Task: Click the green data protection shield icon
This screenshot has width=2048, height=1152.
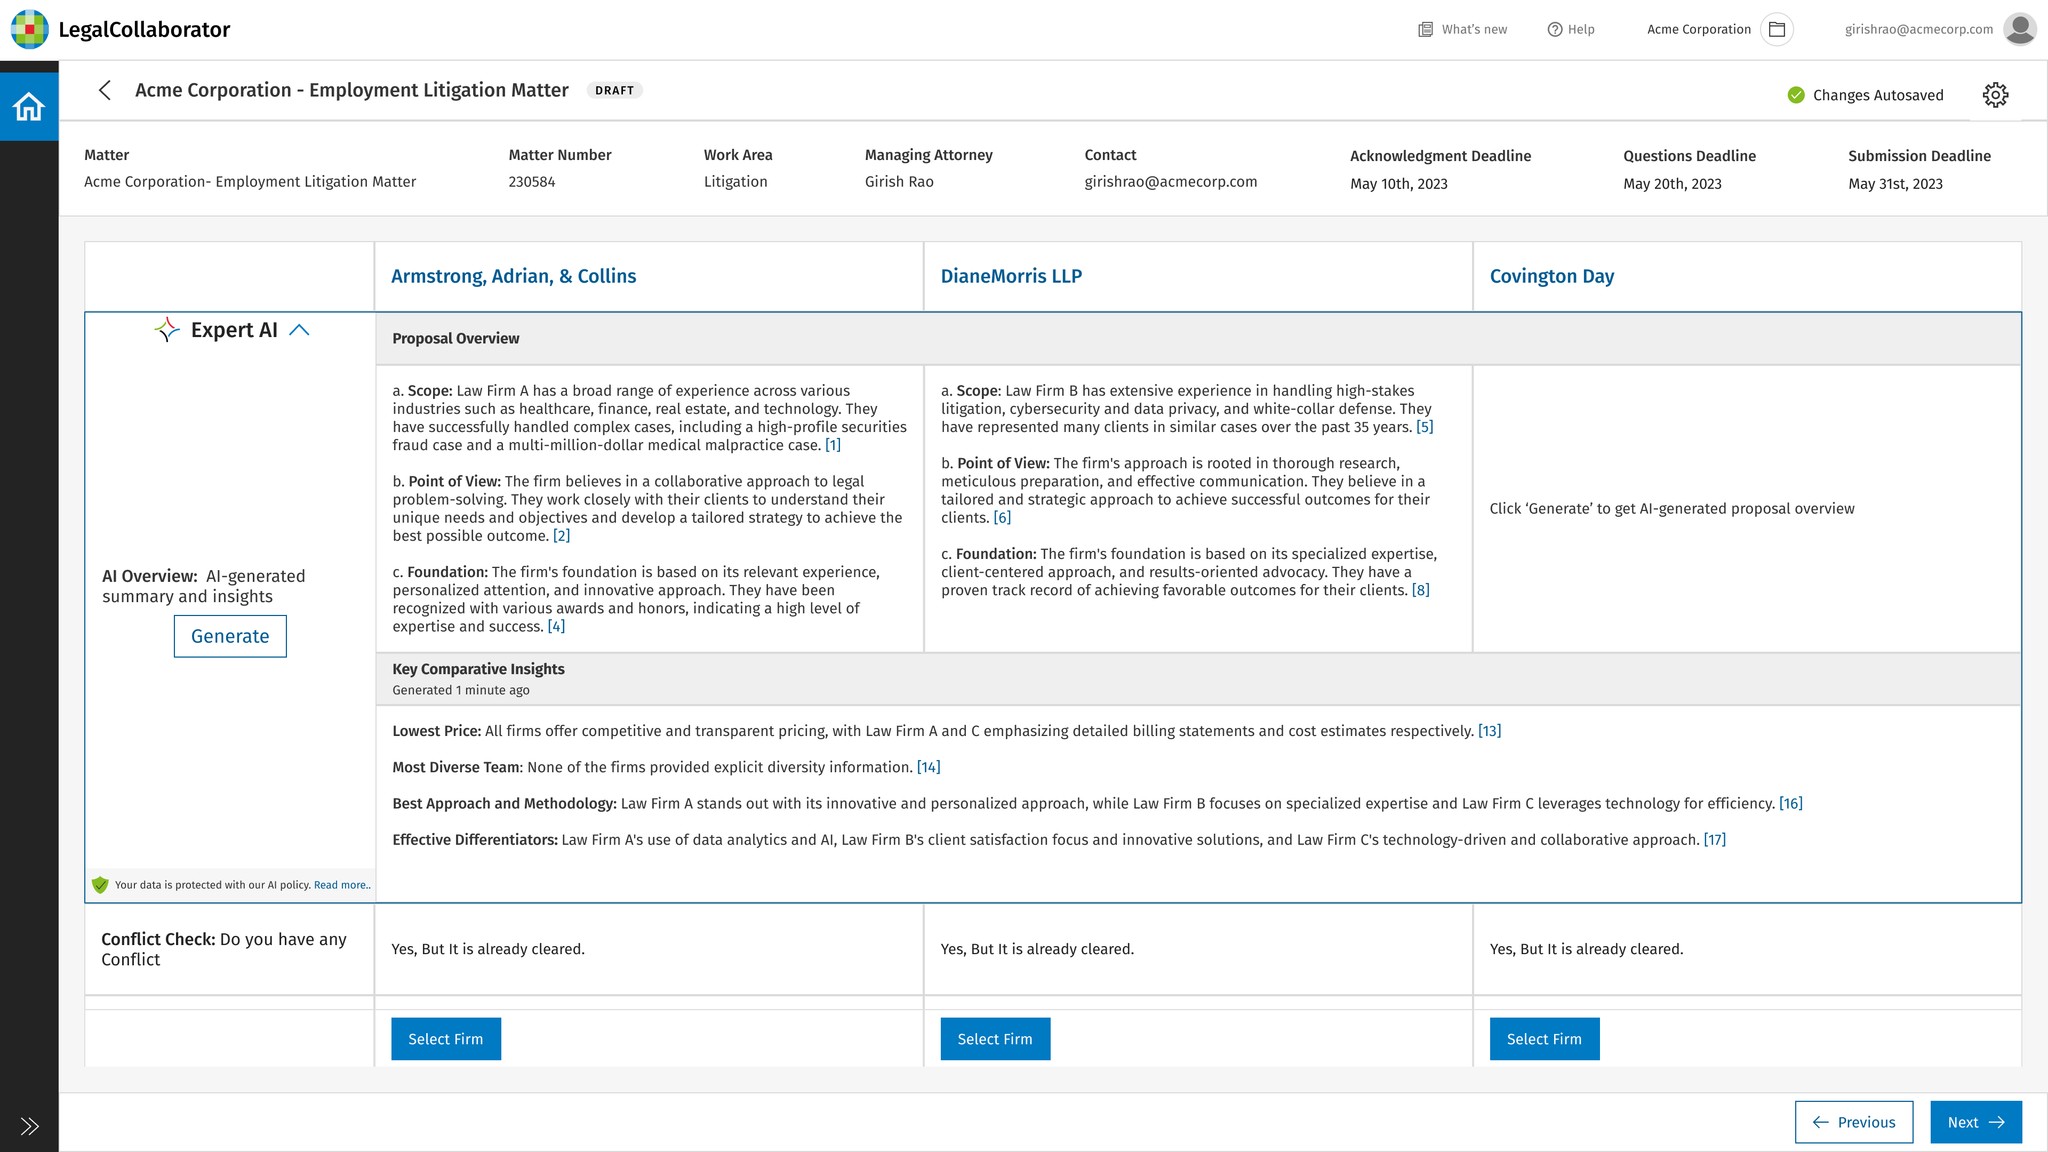Action: click(100, 885)
